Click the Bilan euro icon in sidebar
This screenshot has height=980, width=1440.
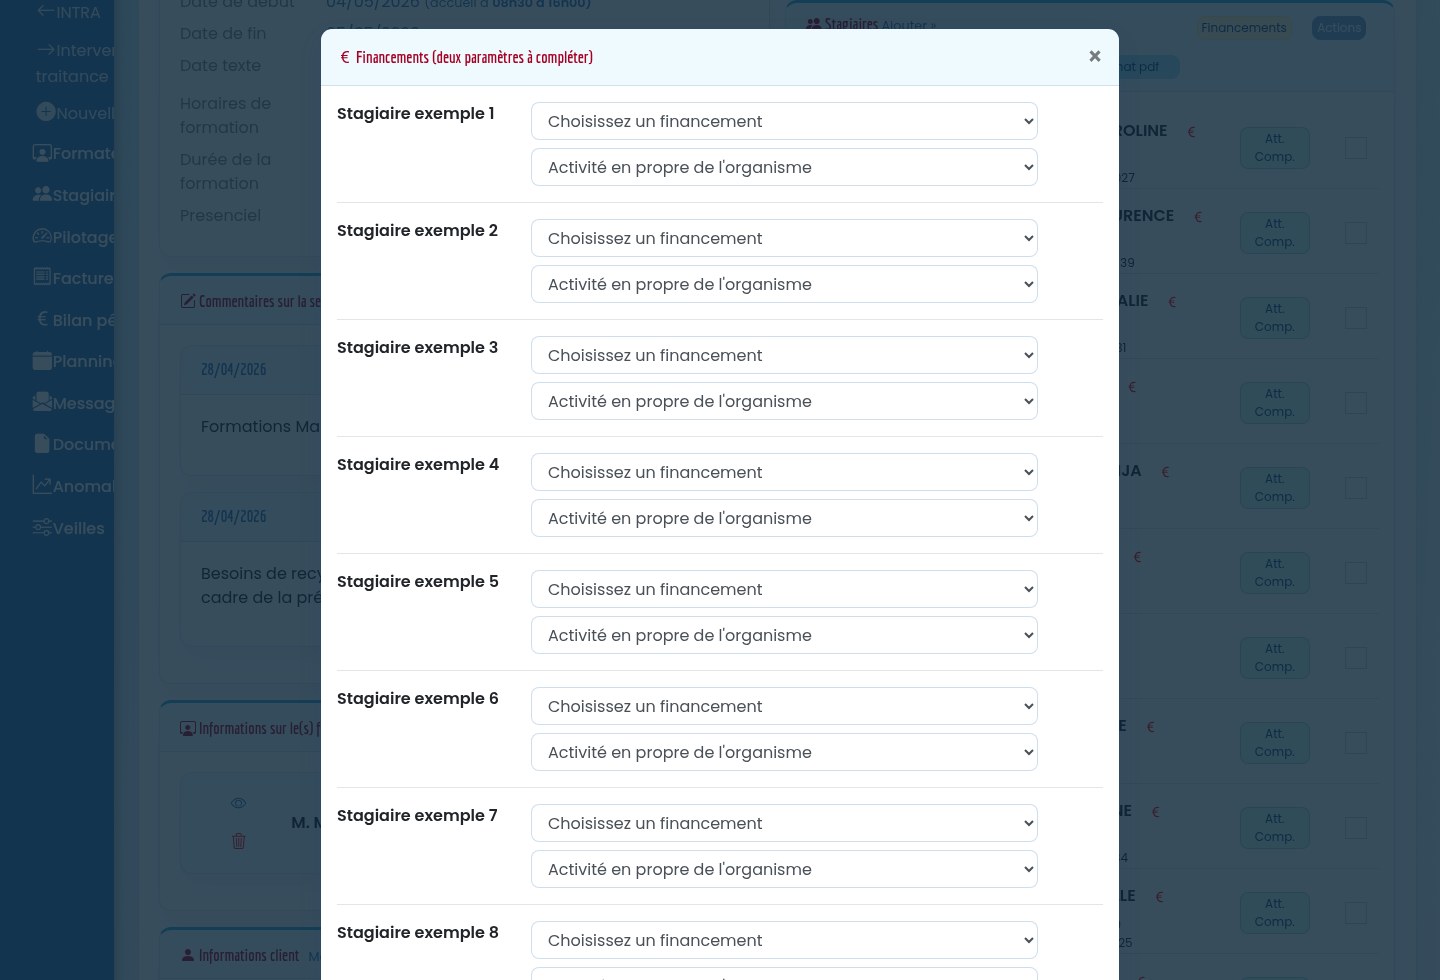click(x=42, y=319)
